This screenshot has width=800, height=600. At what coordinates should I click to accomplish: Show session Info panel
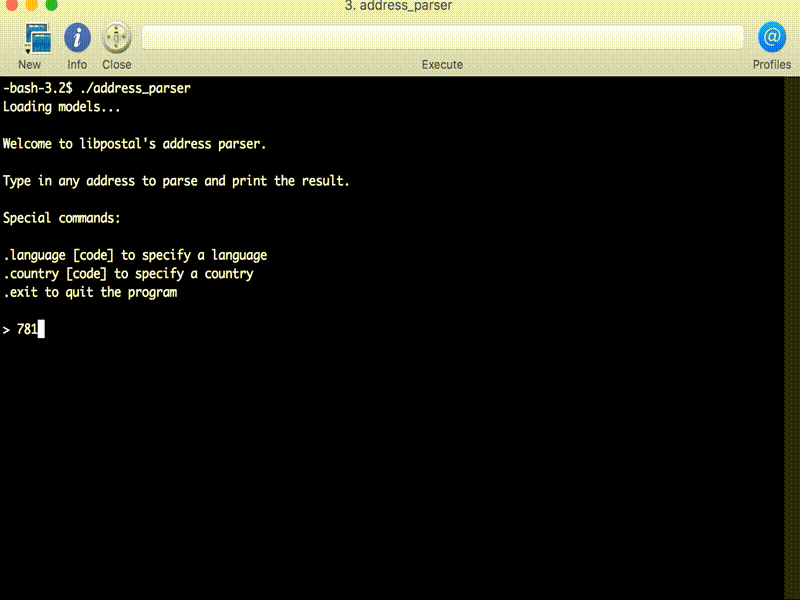click(x=77, y=37)
